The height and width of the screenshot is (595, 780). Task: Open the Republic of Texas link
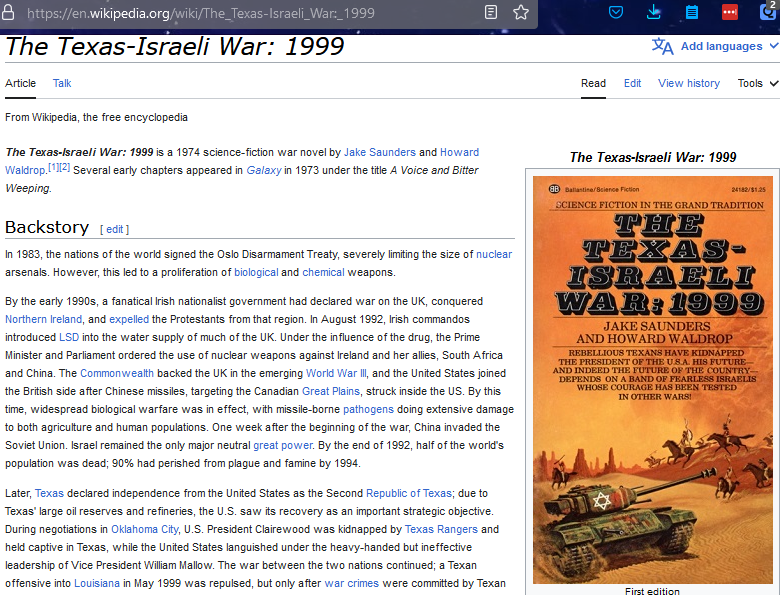pyautogui.click(x=409, y=493)
